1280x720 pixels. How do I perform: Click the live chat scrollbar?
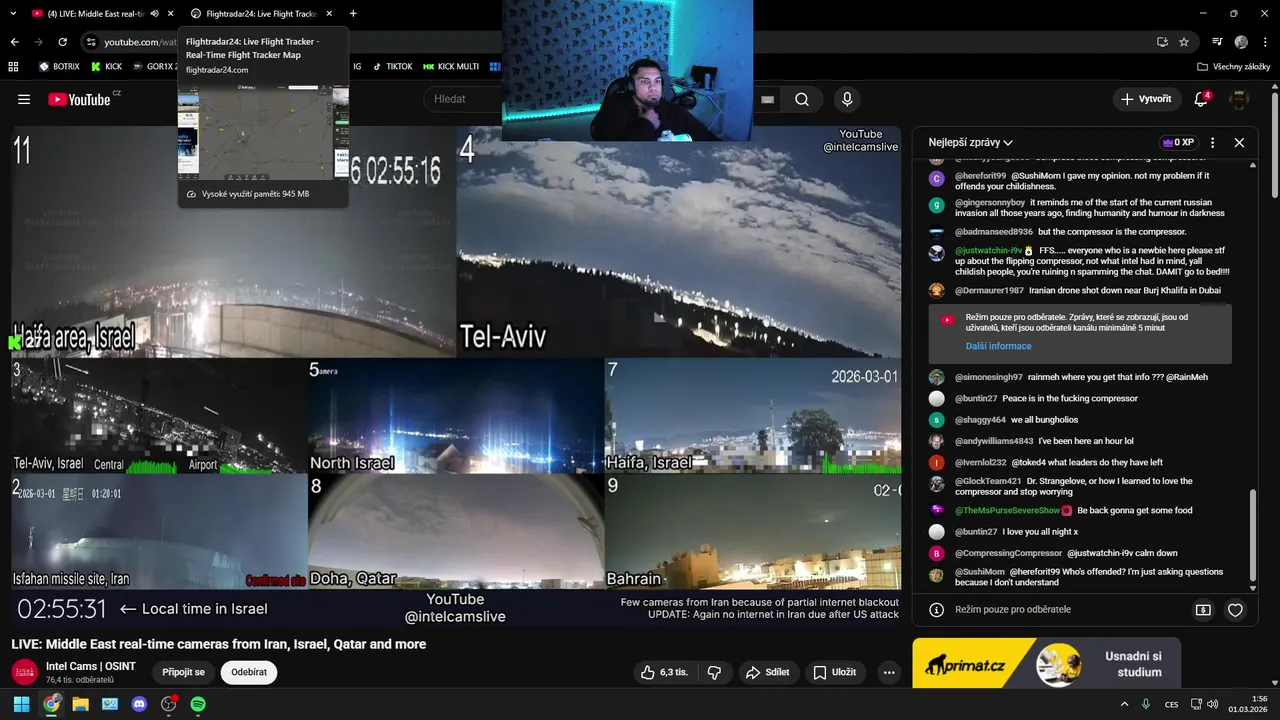click(1252, 535)
